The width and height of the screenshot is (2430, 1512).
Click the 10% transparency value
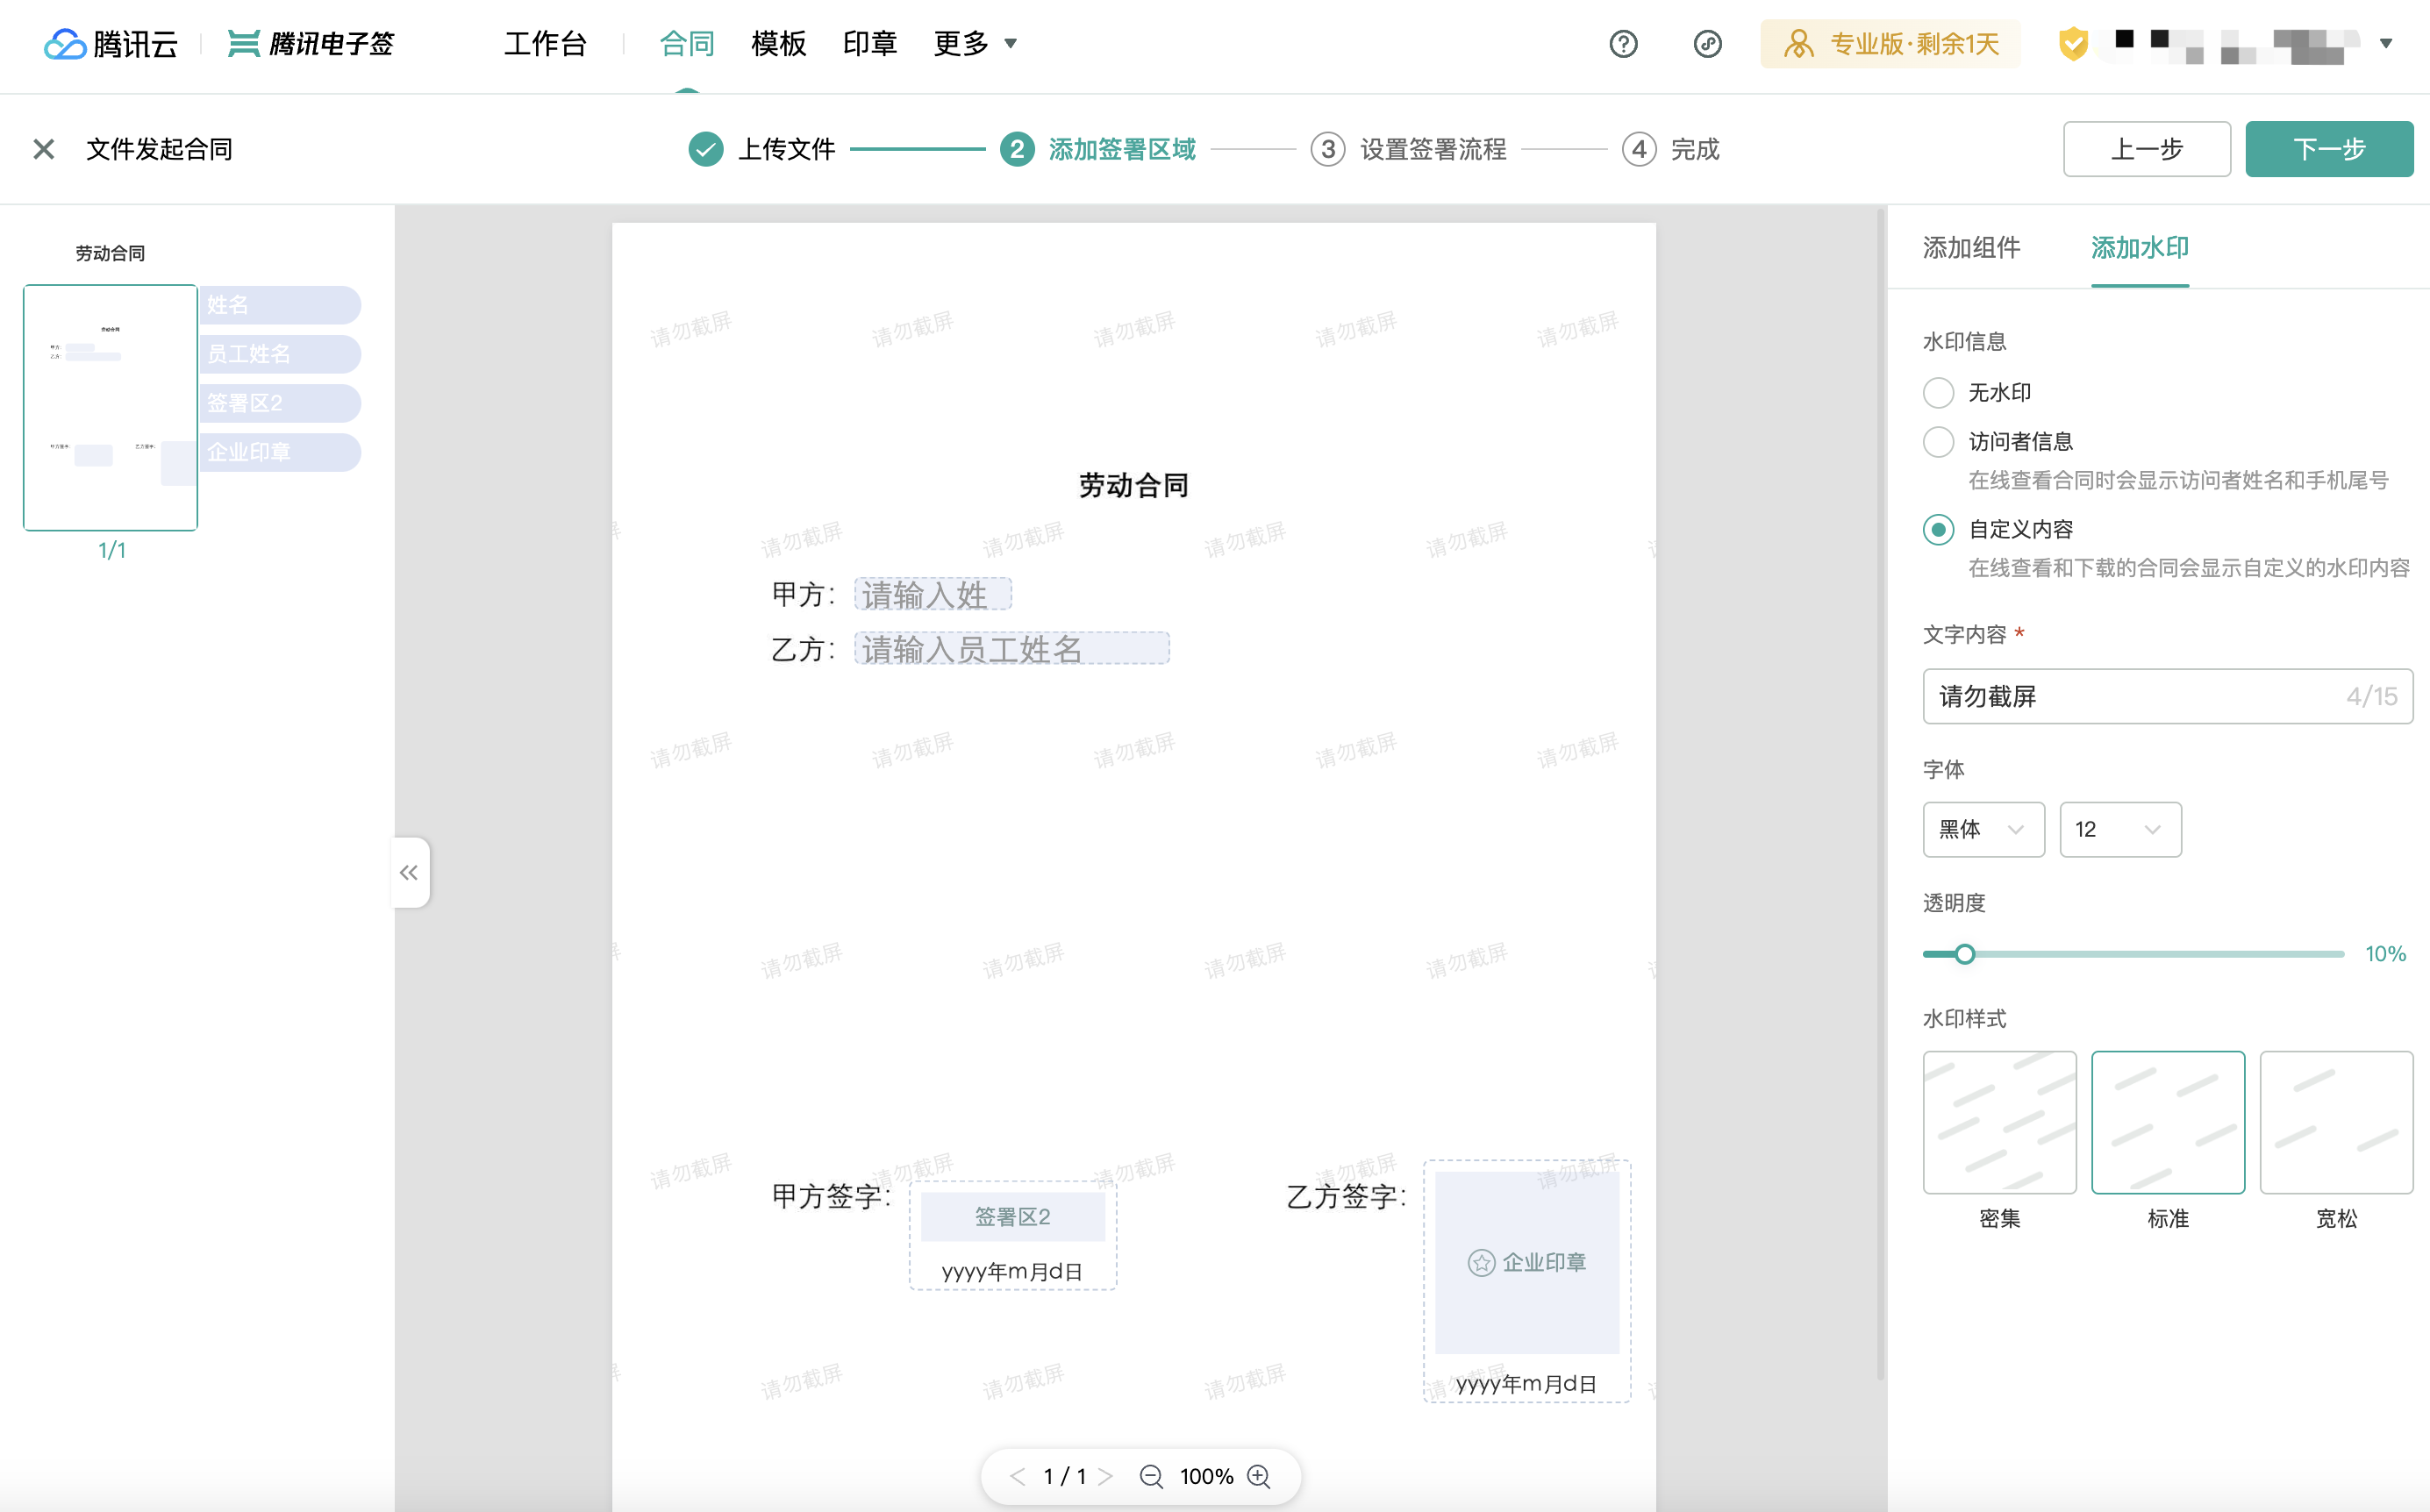point(2385,953)
